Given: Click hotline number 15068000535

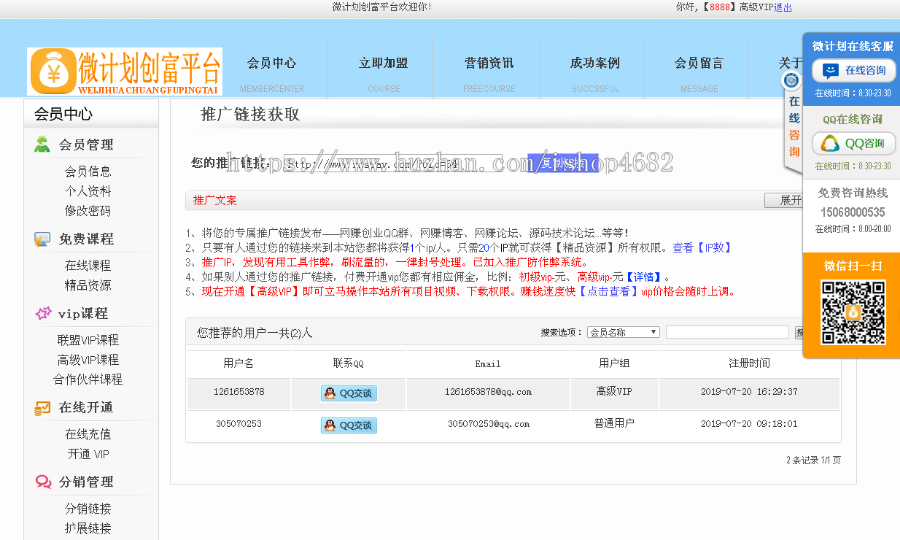Looking at the screenshot, I should tap(853, 212).
